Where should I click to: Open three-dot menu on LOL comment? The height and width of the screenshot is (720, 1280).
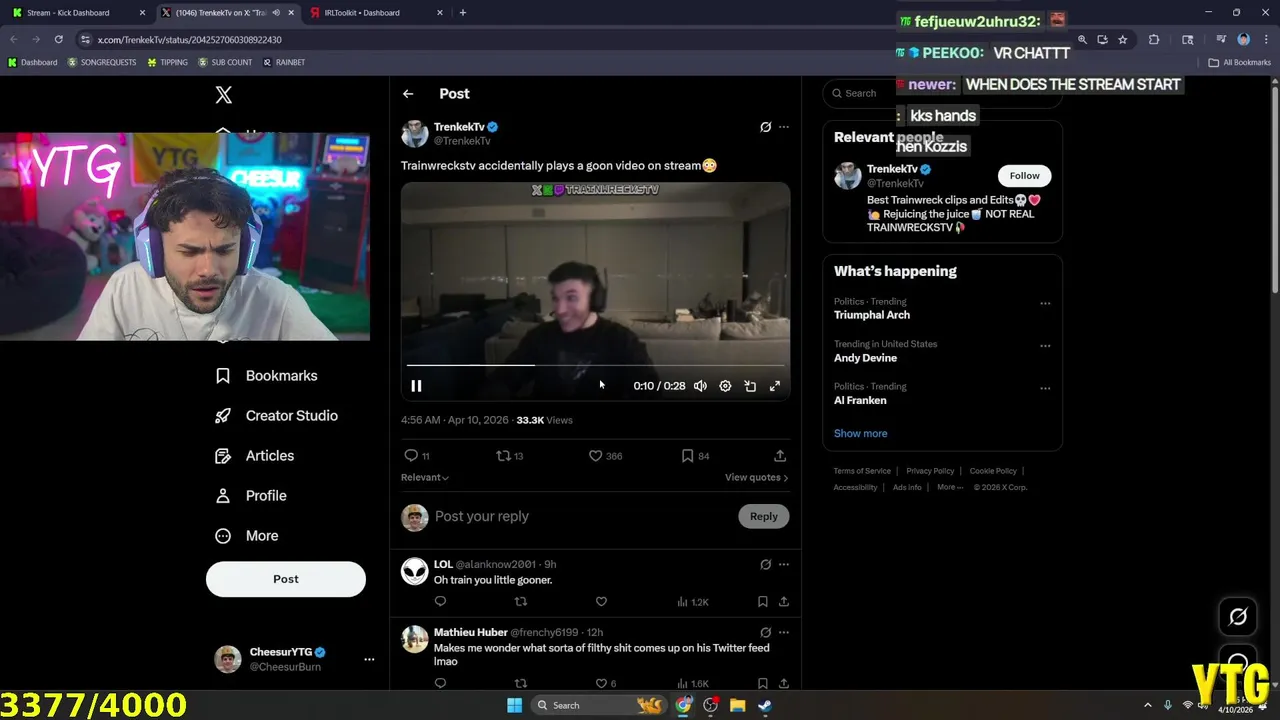point(784,565)
